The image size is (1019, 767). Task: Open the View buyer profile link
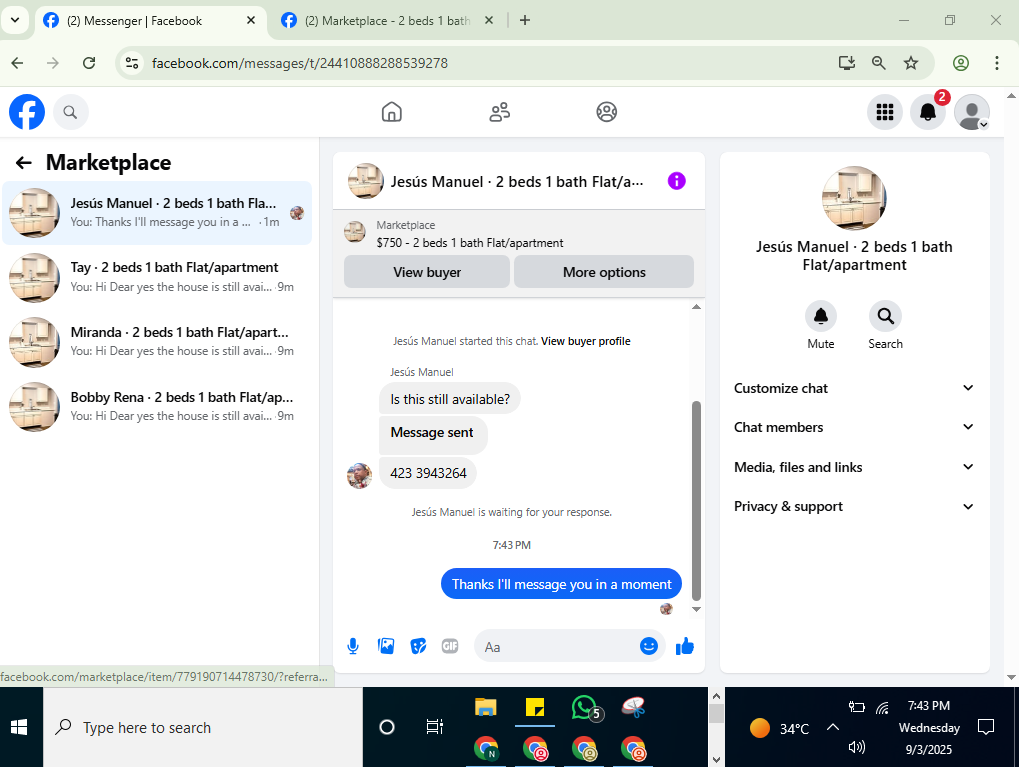(586, 341)
